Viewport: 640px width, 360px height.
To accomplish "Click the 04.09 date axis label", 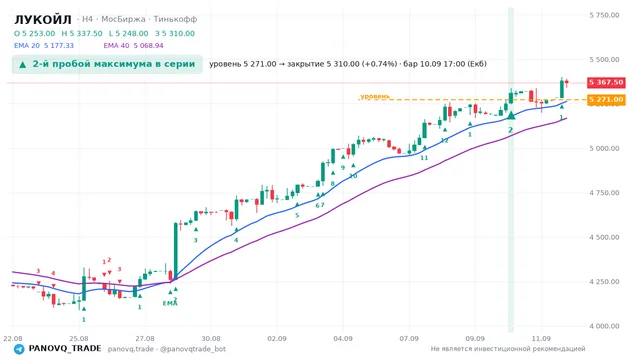I will tap(343, 339).
